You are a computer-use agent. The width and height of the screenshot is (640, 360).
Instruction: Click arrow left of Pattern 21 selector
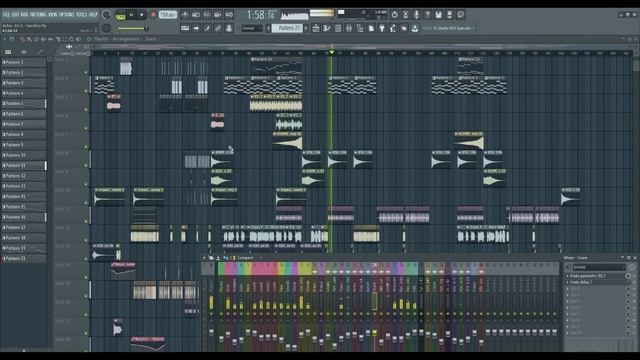click(269, 28)
